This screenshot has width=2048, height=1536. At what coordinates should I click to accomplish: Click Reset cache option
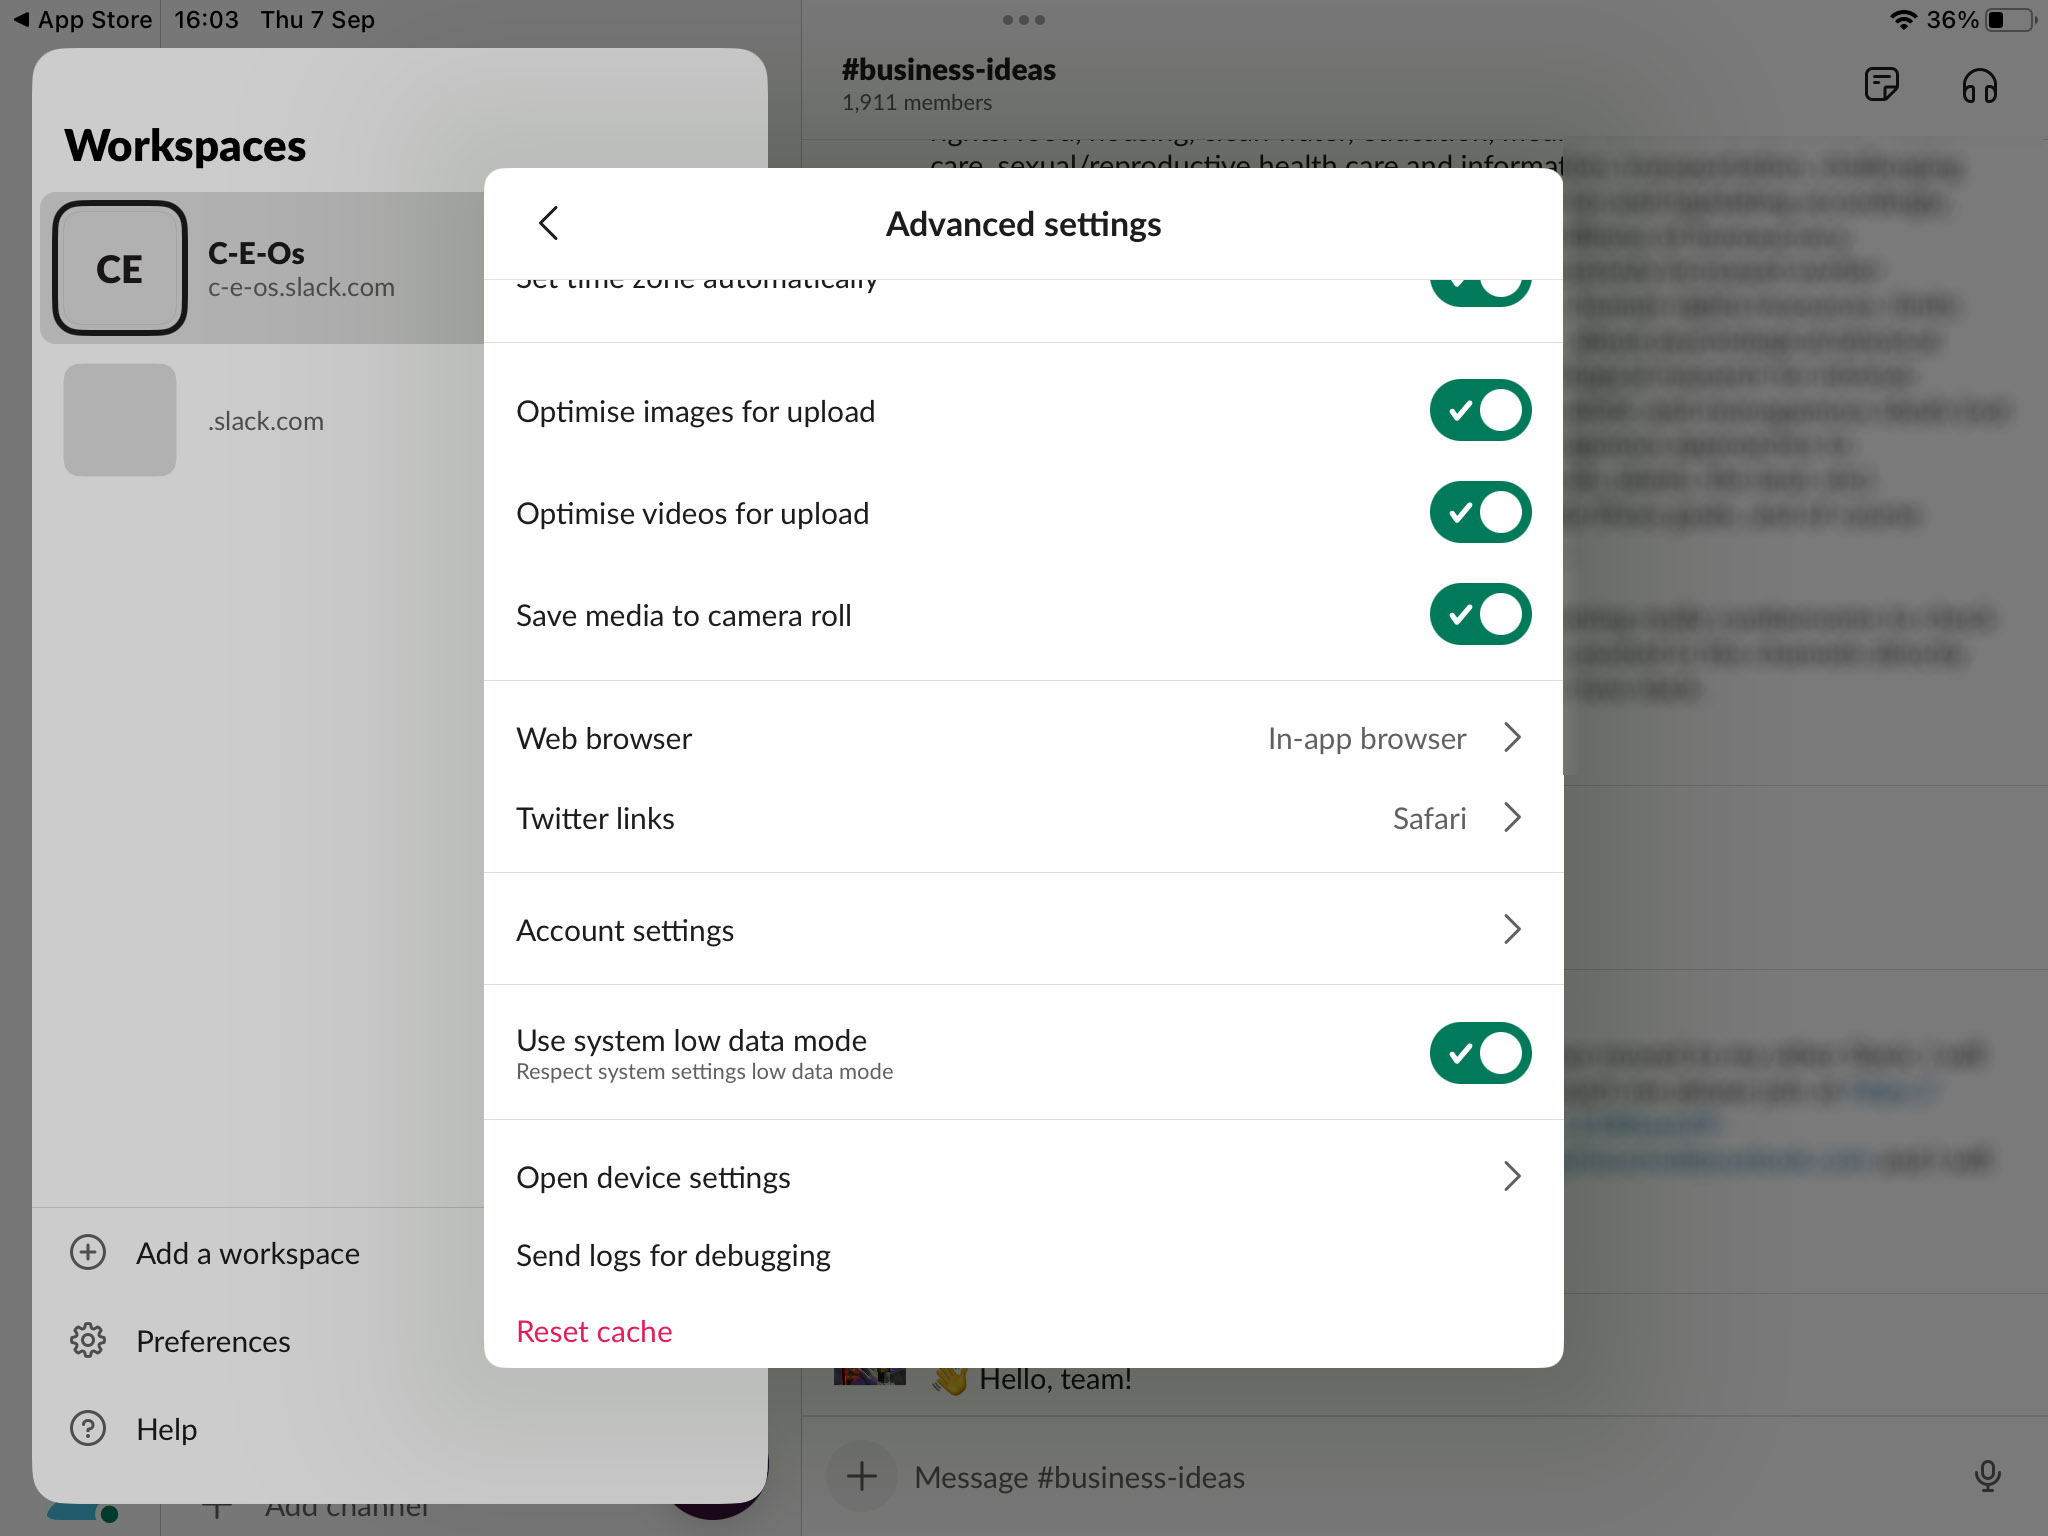593,1329
